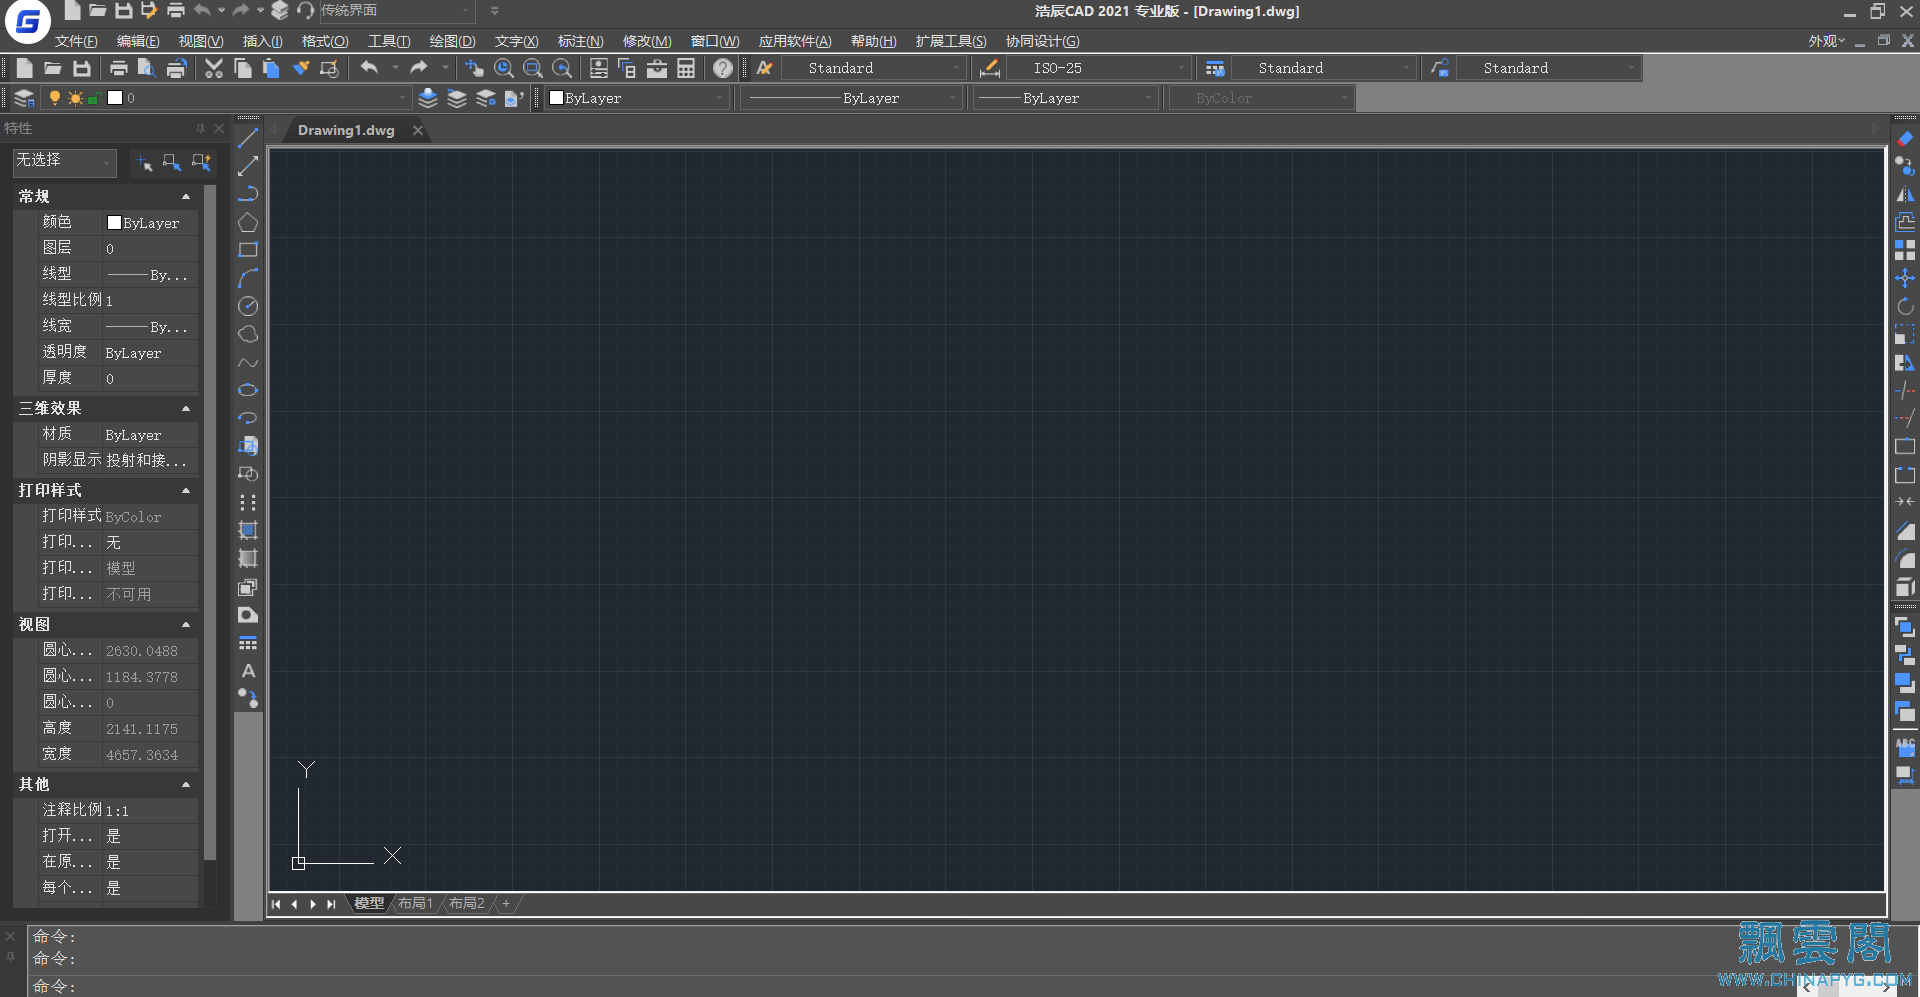Screen dimensions: 1920x997
Task: Open the 传统界面 workspace dropdown
Action: (x=396, y=11)
